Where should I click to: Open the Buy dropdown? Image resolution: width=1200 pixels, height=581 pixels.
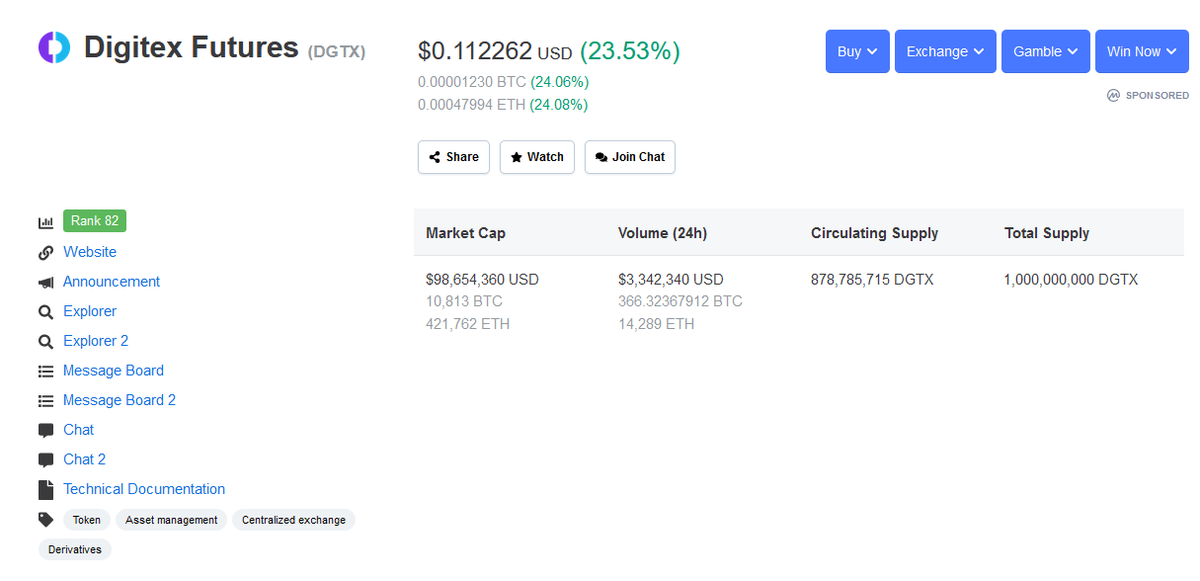click(857, 51)
